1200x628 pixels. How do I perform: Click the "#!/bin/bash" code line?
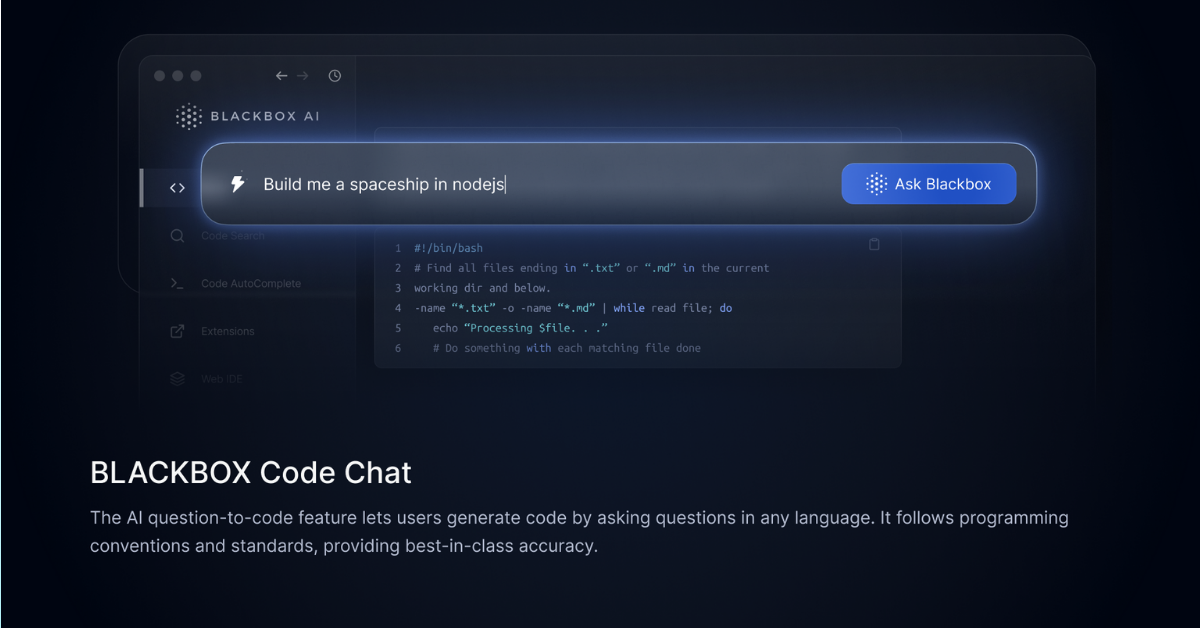tap(448, 248)
